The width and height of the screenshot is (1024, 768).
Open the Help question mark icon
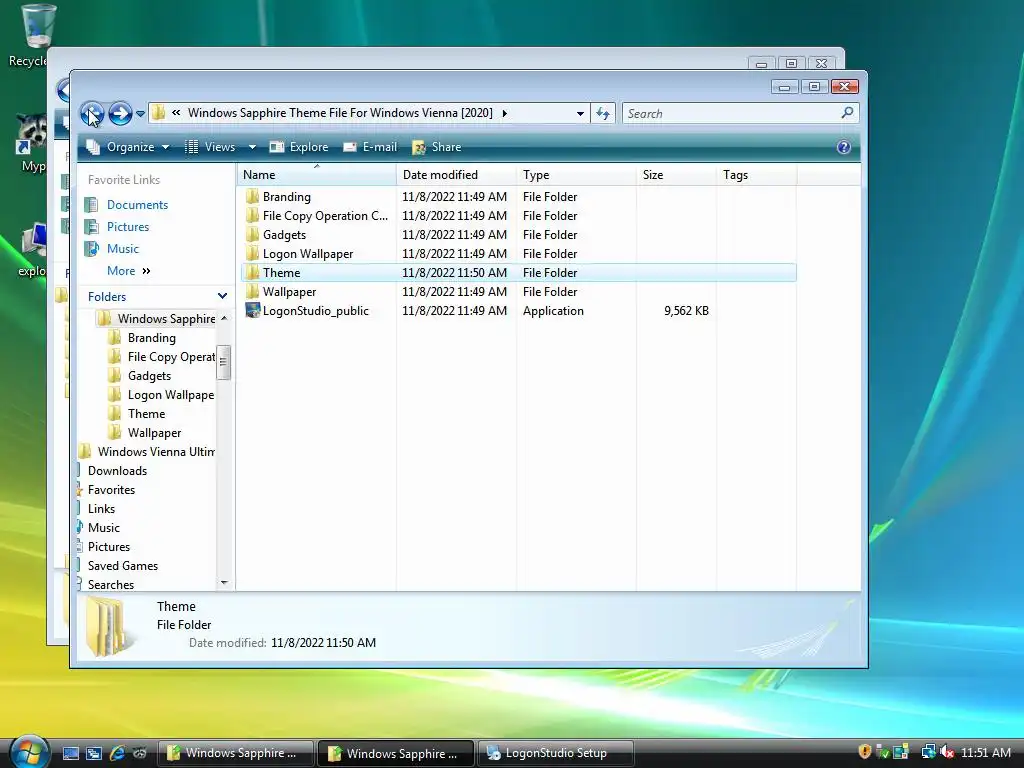(x=844, y=147)
